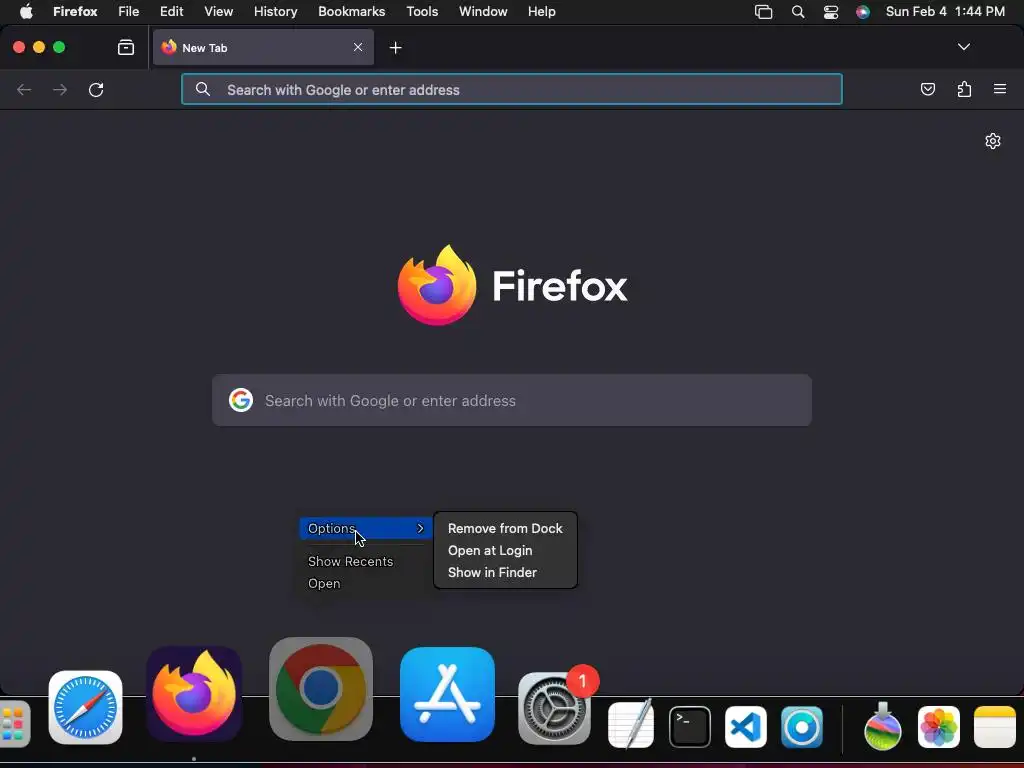The image size is (1024, 768).
Task: Launch Google Chrome from the Dock
Action: point(321,689)
